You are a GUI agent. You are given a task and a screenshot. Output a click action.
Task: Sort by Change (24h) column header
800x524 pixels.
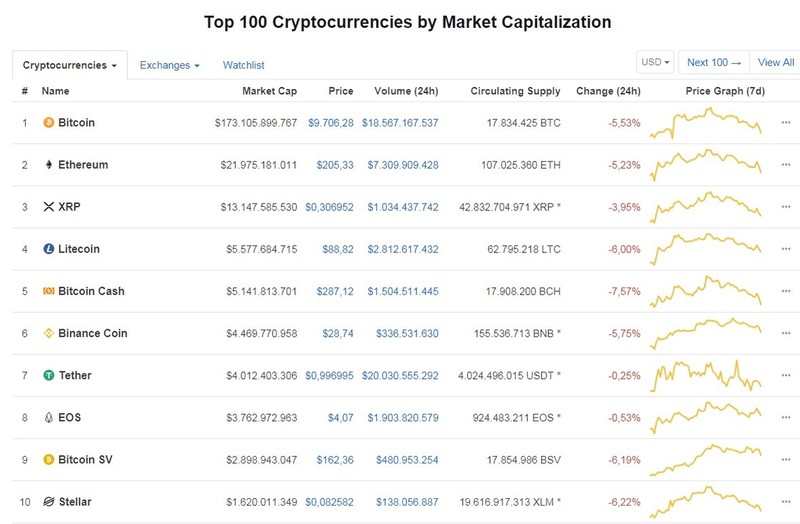click(x=608, y=91)
